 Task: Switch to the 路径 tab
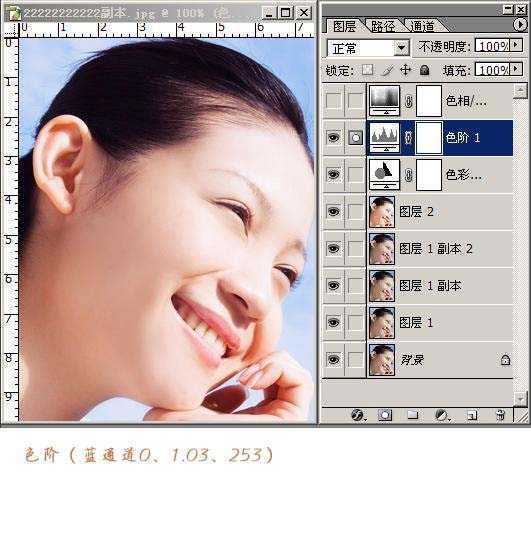(x=383, y=26)
